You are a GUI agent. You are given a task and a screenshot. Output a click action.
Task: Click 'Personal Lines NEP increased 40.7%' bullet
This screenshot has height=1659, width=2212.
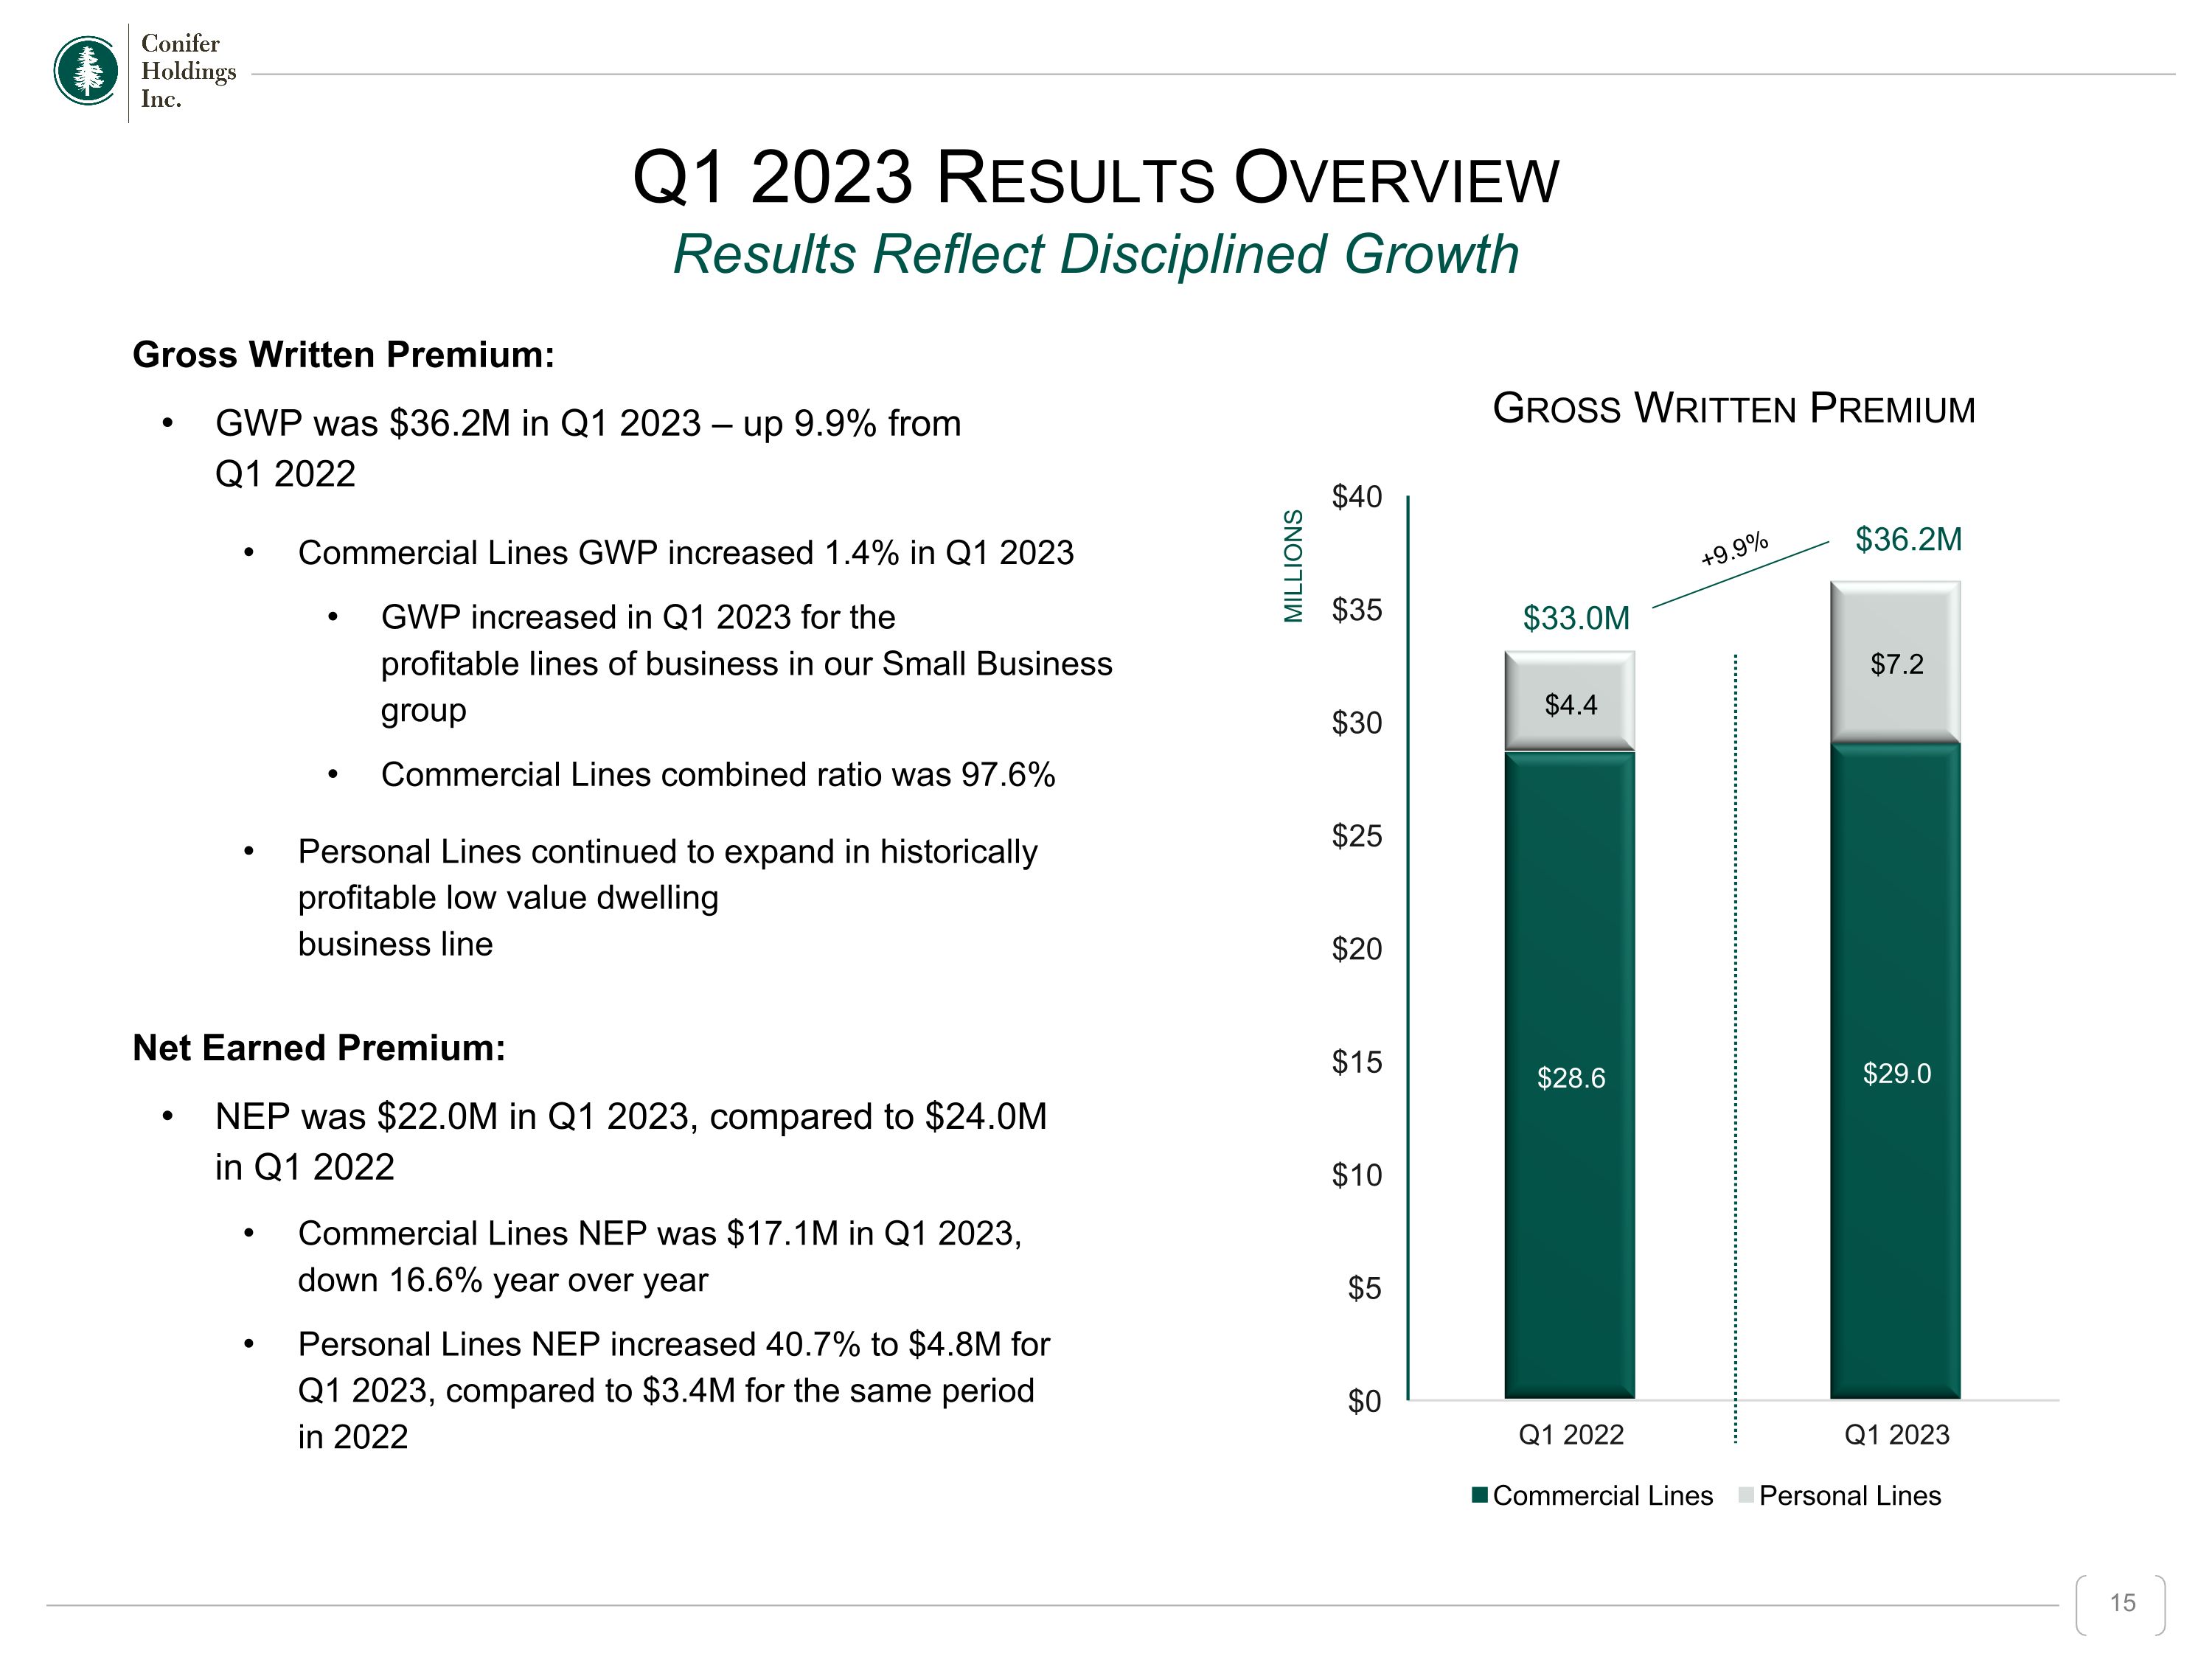[x=674, y=1391]
